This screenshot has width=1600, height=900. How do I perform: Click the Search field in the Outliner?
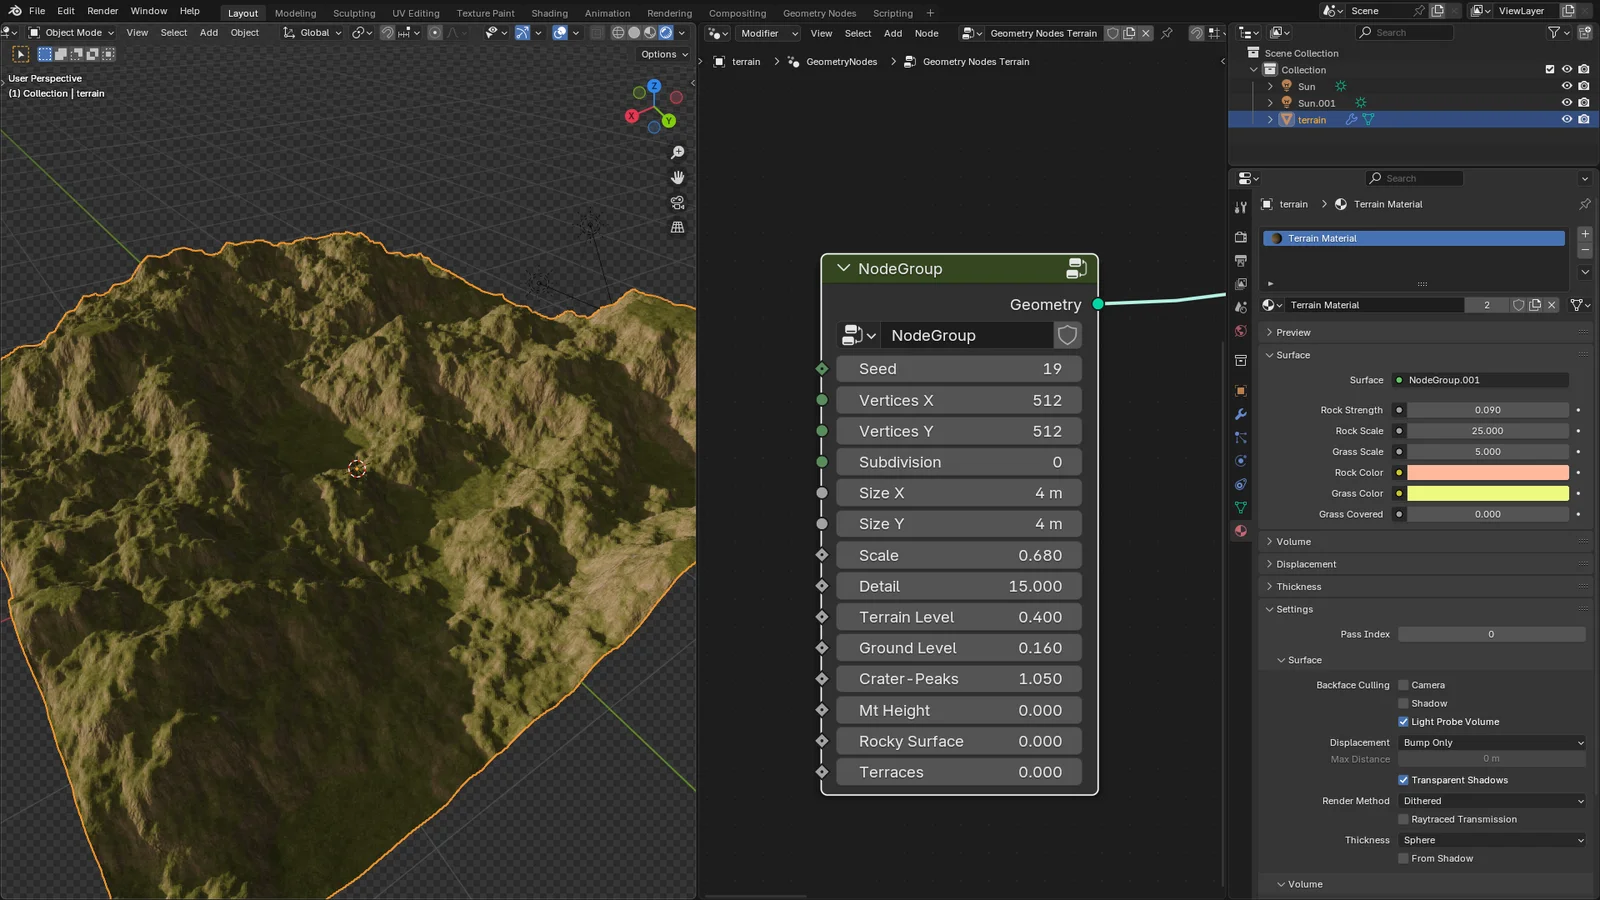click(x=1405, y=32)
